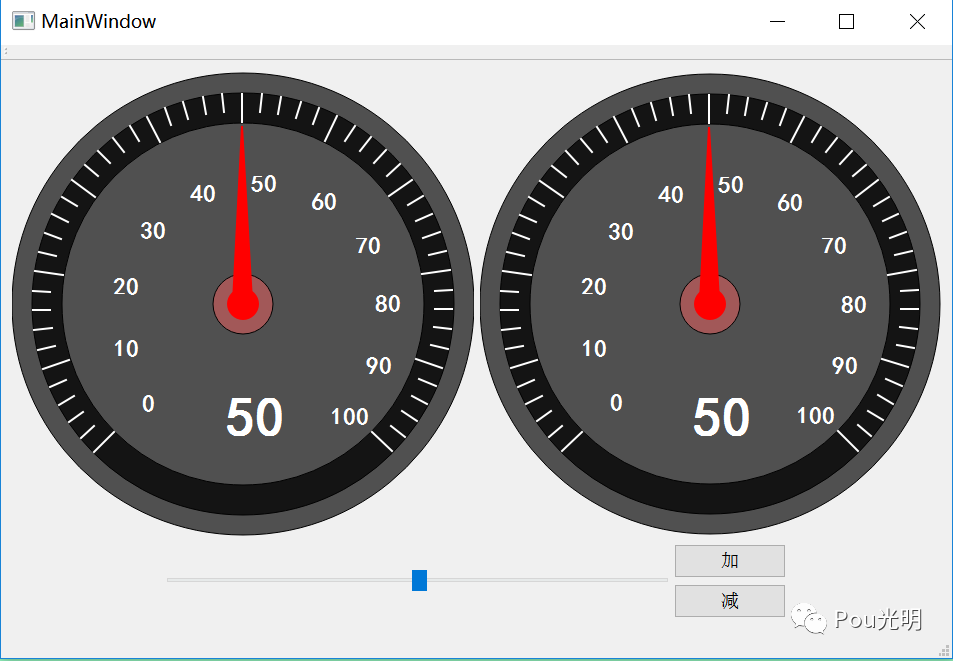Click the 加 button
This screenshot has height=661, width=953.
(729, 561)
